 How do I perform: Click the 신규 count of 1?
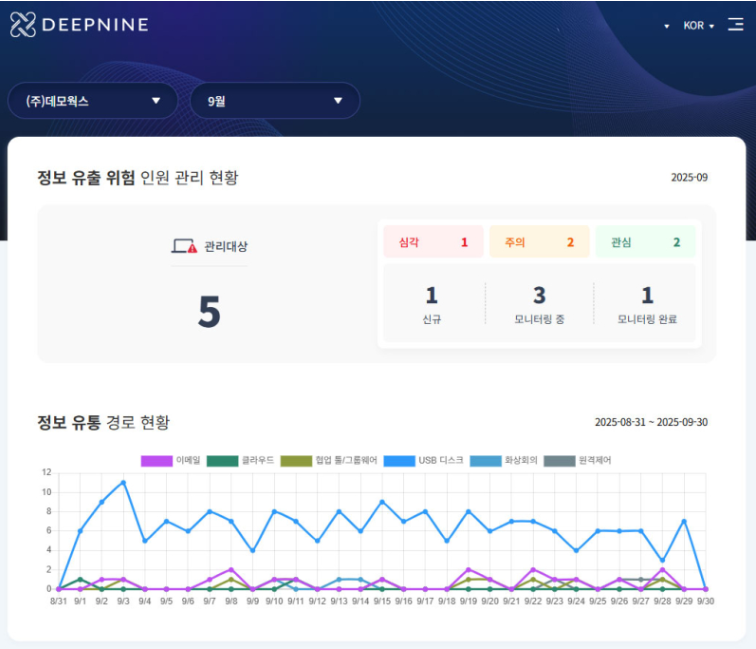(432, 296)
